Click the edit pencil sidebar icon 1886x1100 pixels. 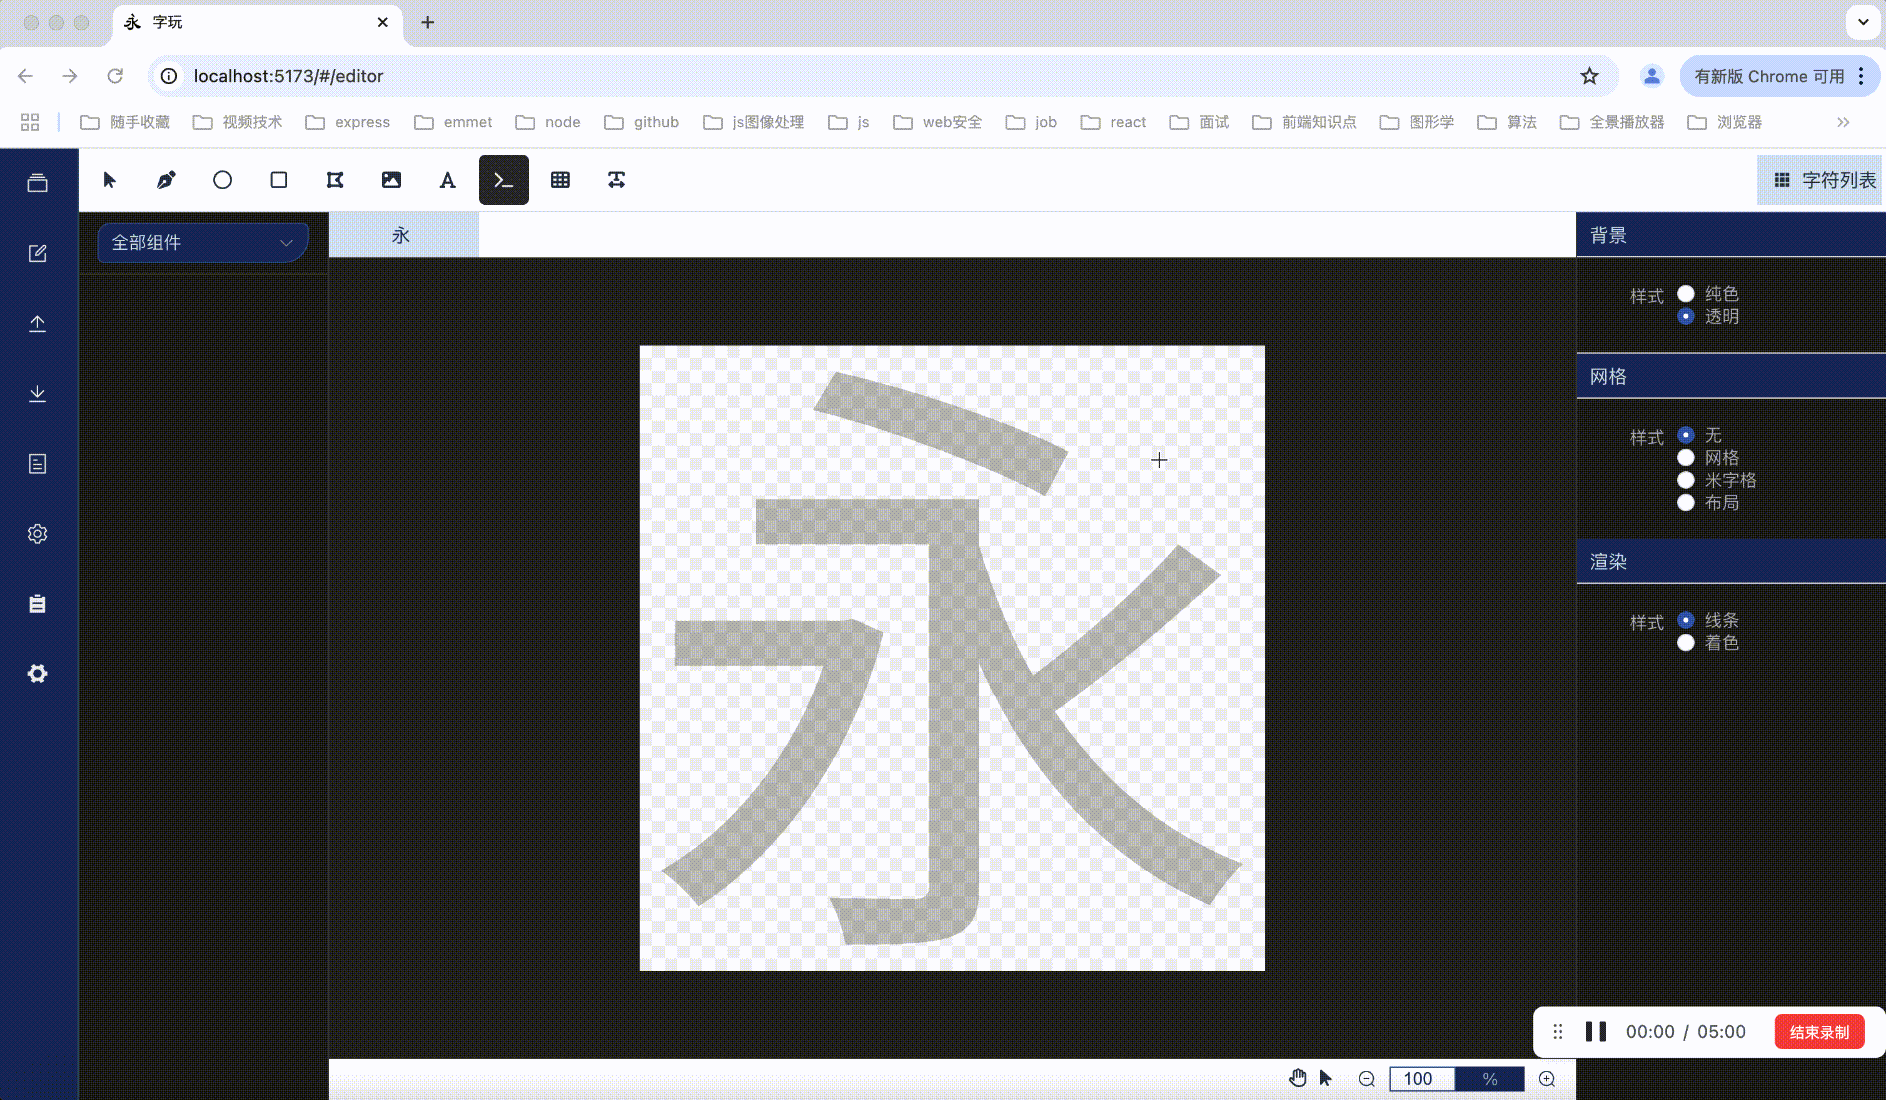pos(38,253)
